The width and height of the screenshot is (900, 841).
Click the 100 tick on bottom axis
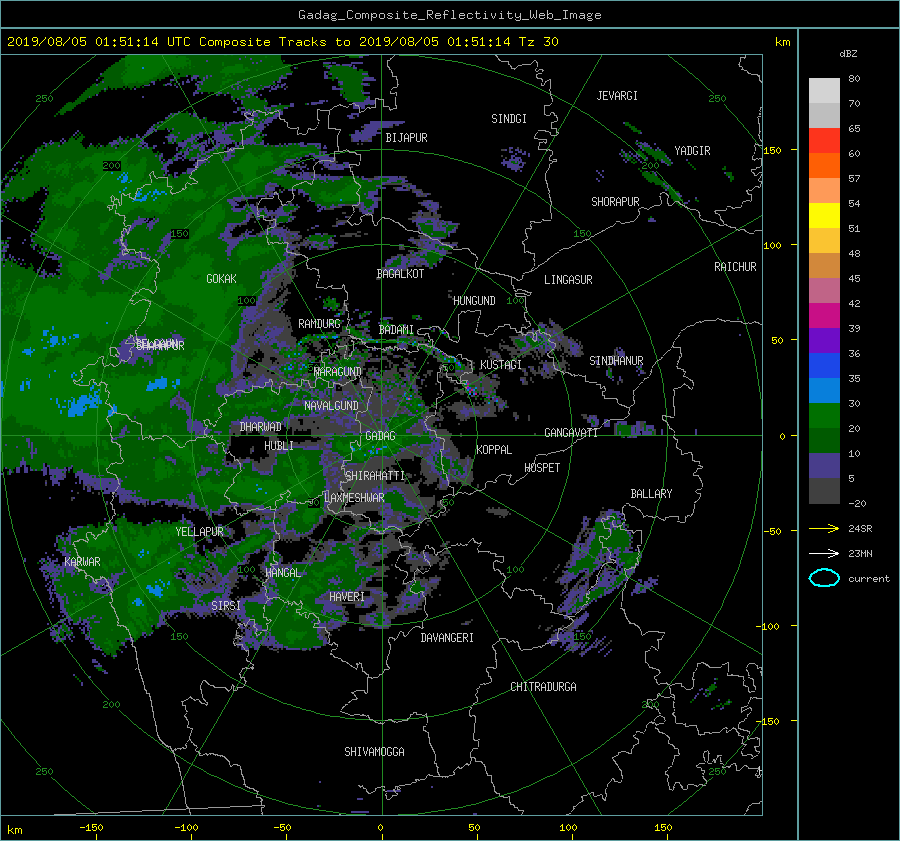click(x=568, y=828)
